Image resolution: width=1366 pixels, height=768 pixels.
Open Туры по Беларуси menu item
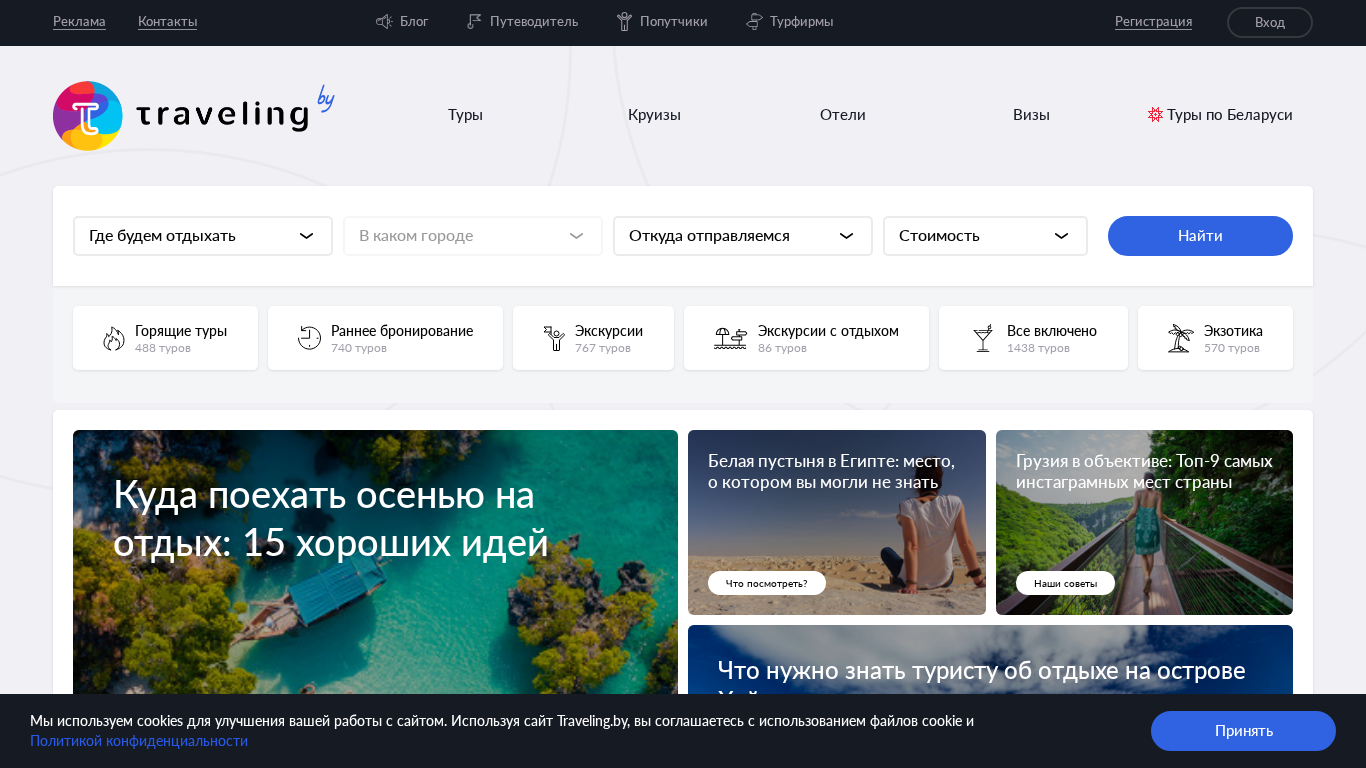(1220, 115)
